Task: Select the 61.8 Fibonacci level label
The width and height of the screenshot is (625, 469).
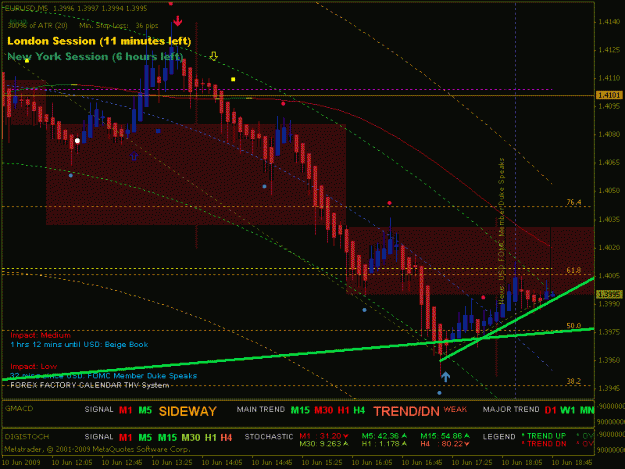Action: pos(574,271)
